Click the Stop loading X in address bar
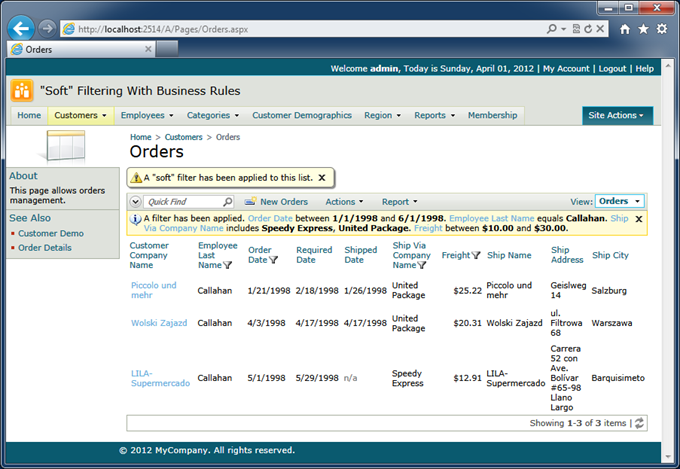Image resolution: width=680 pixels, height=469 pixels. point(600,29)
